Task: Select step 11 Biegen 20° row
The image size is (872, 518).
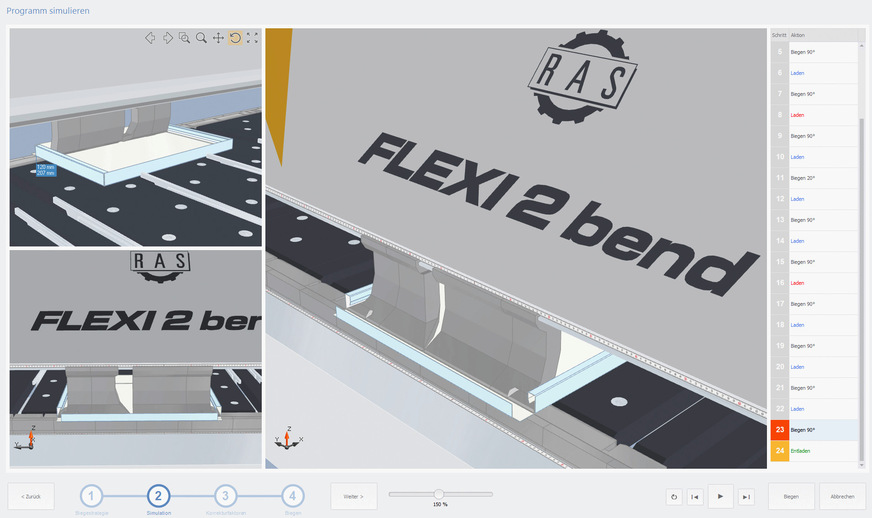Action: click(813, 178)
